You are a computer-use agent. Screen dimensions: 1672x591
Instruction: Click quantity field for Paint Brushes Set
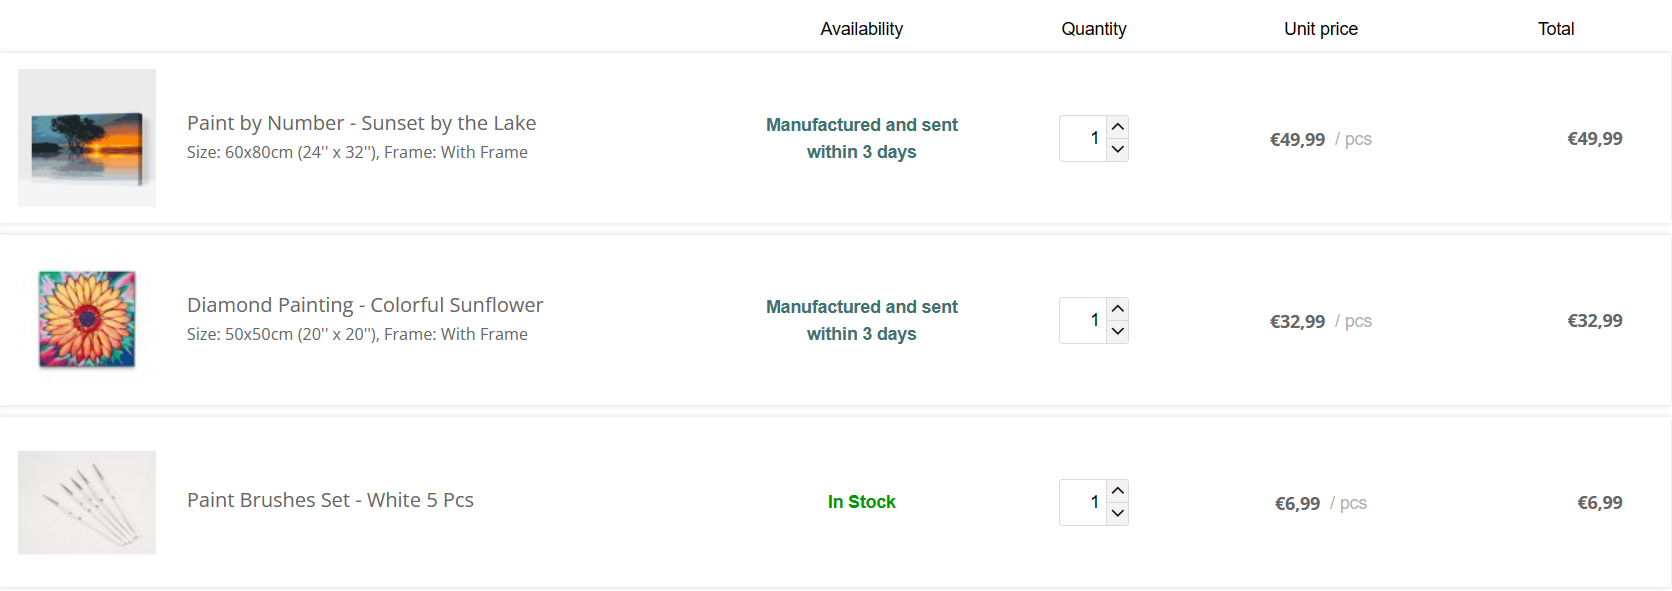click(1083, 502)
